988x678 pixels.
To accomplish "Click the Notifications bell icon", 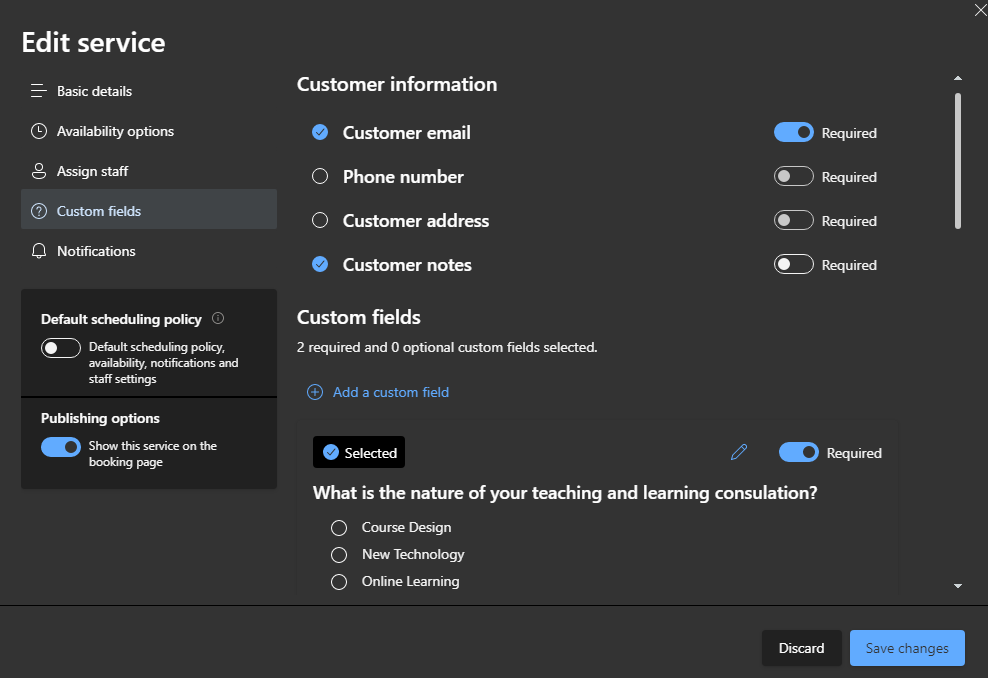I will coord(39,251).
